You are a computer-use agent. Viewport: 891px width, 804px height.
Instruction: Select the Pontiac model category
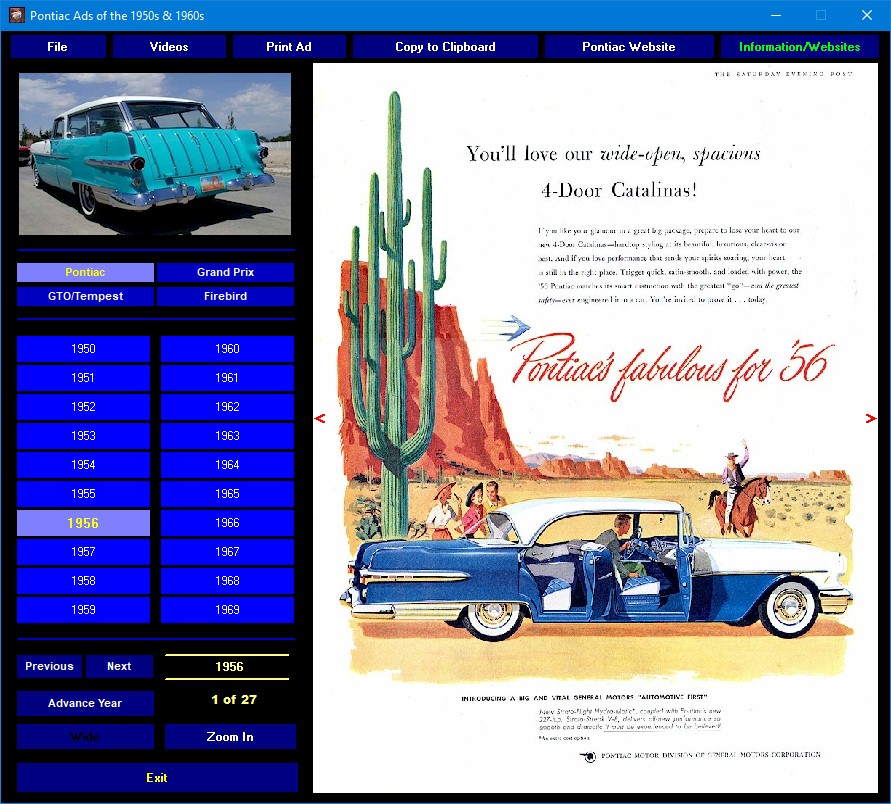click(x=85, y=272)
